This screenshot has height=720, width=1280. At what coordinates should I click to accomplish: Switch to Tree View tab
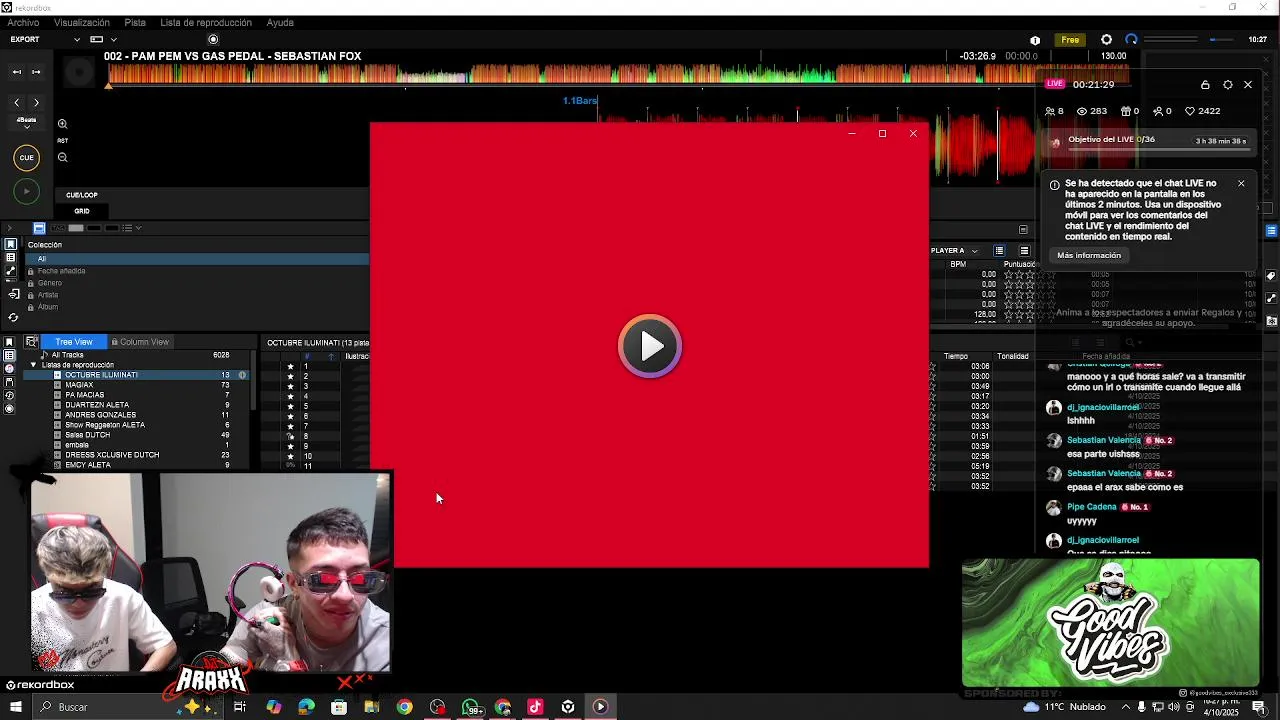coord(74,342)
